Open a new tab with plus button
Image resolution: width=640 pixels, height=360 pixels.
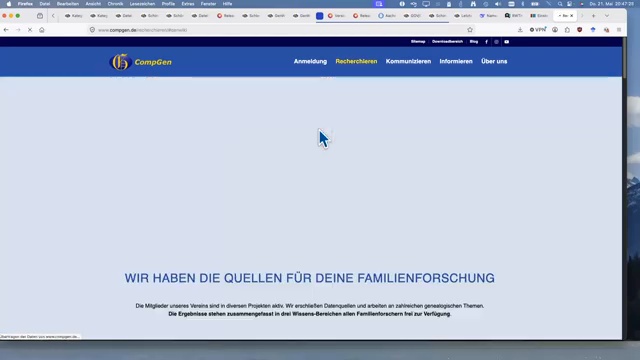point(593,16)
